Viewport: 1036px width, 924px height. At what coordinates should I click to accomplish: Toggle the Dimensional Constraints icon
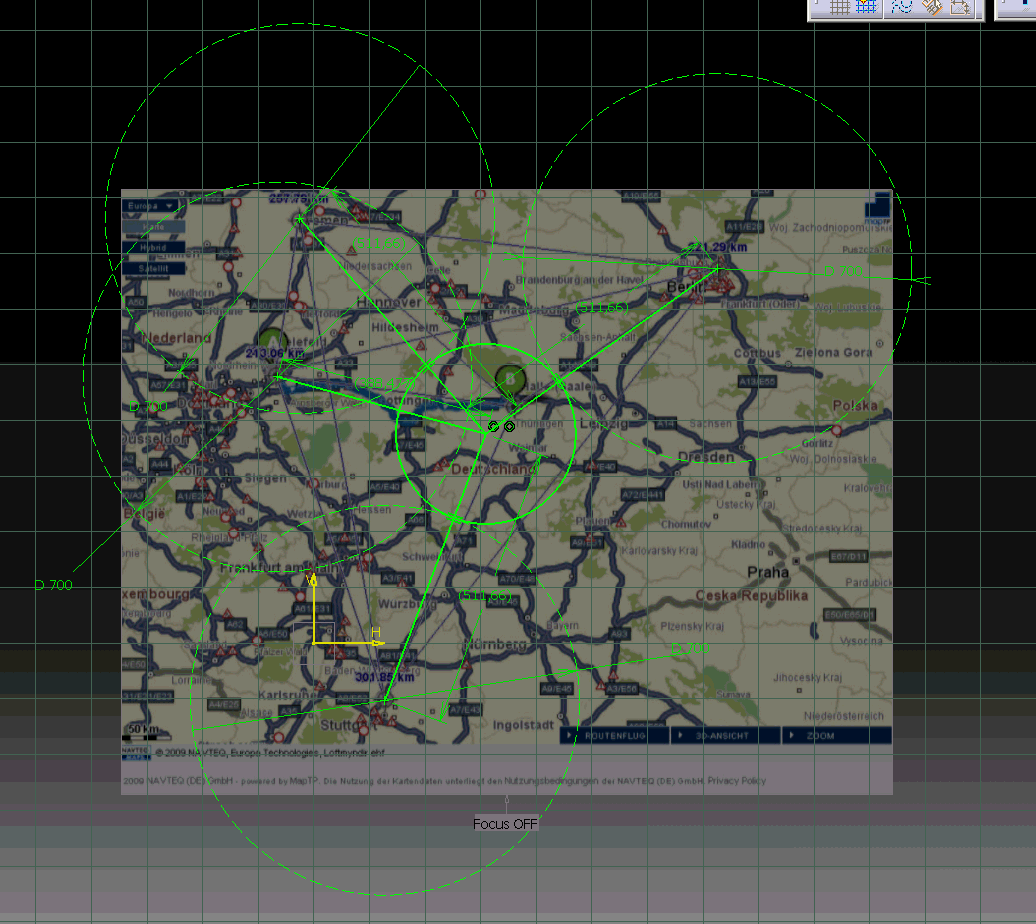960,7
